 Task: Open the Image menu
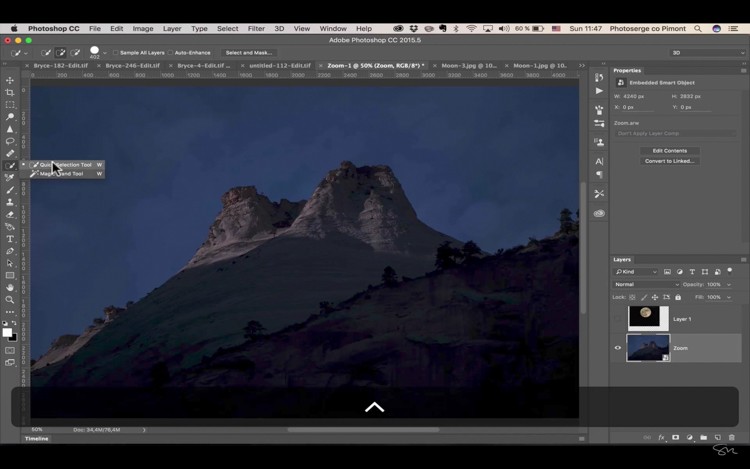coord(143,29)
